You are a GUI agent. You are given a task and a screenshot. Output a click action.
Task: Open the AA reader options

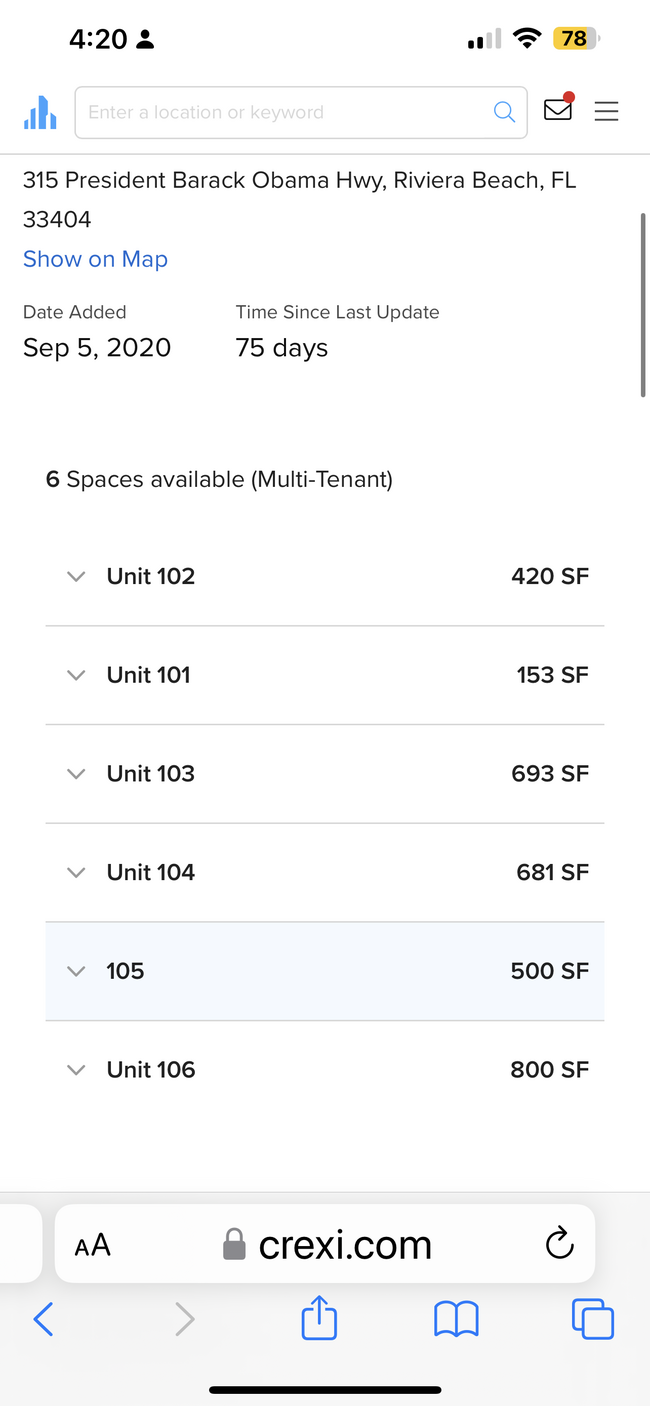click(92, 1246)
